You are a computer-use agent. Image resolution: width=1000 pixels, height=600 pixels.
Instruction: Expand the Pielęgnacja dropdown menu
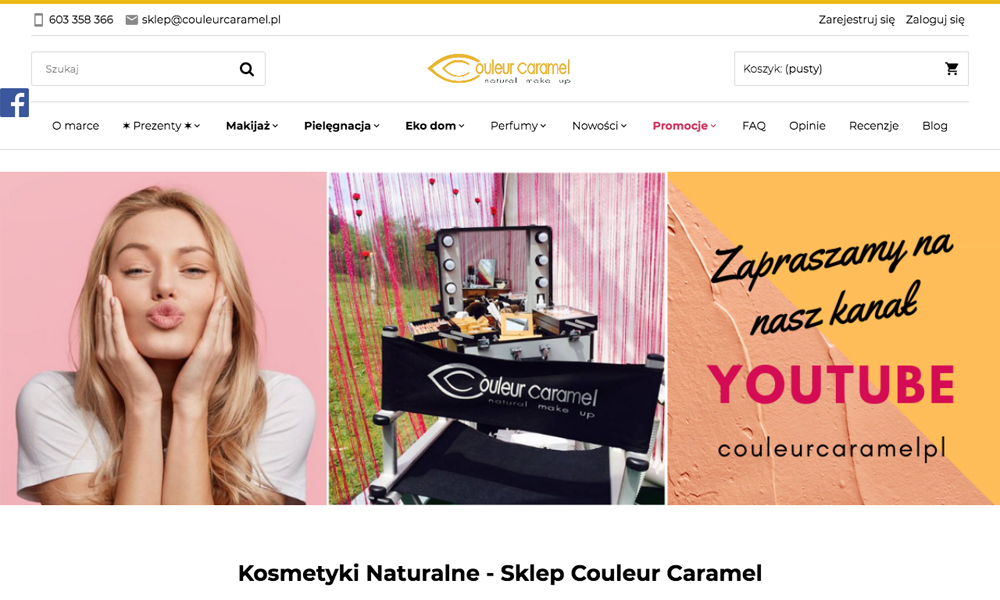pyautogui.click(x=342, y=126)
